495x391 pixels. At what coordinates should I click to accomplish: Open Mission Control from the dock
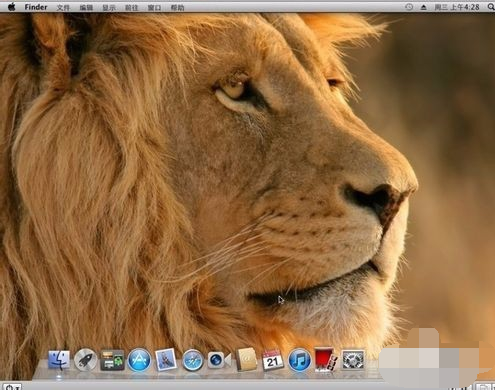pyautogui.click(x=112, y=360)
